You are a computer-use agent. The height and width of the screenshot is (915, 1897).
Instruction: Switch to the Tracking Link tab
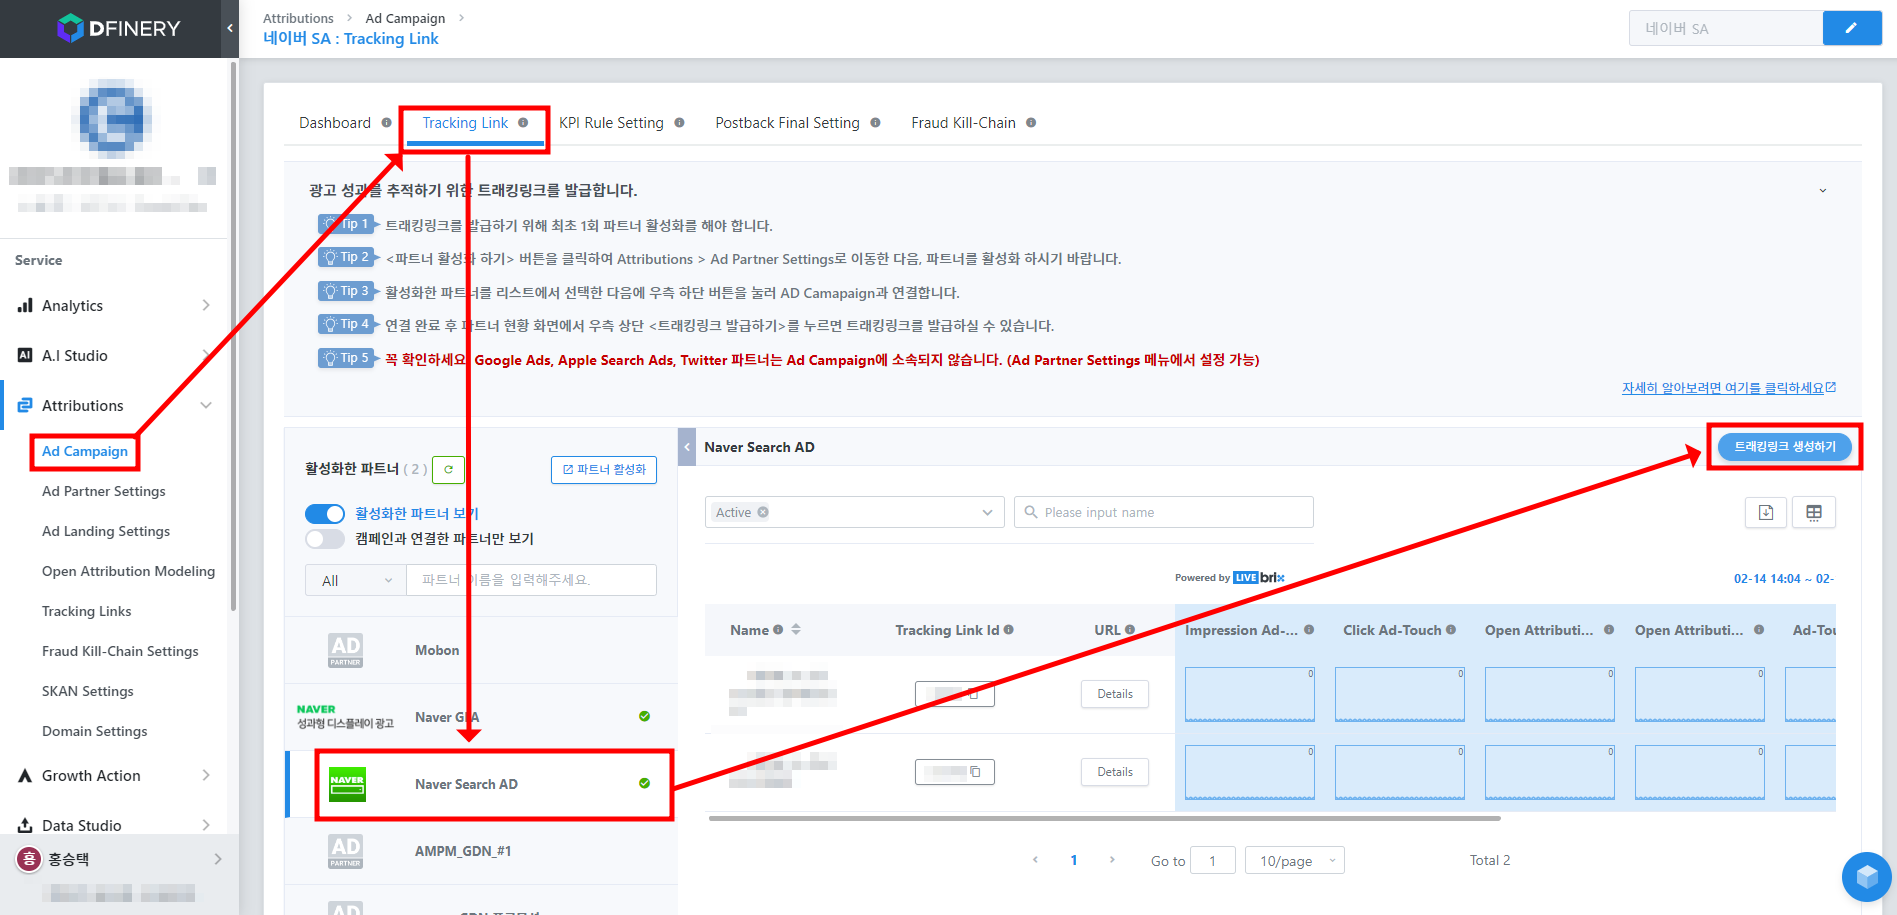(x=465, y=123)
